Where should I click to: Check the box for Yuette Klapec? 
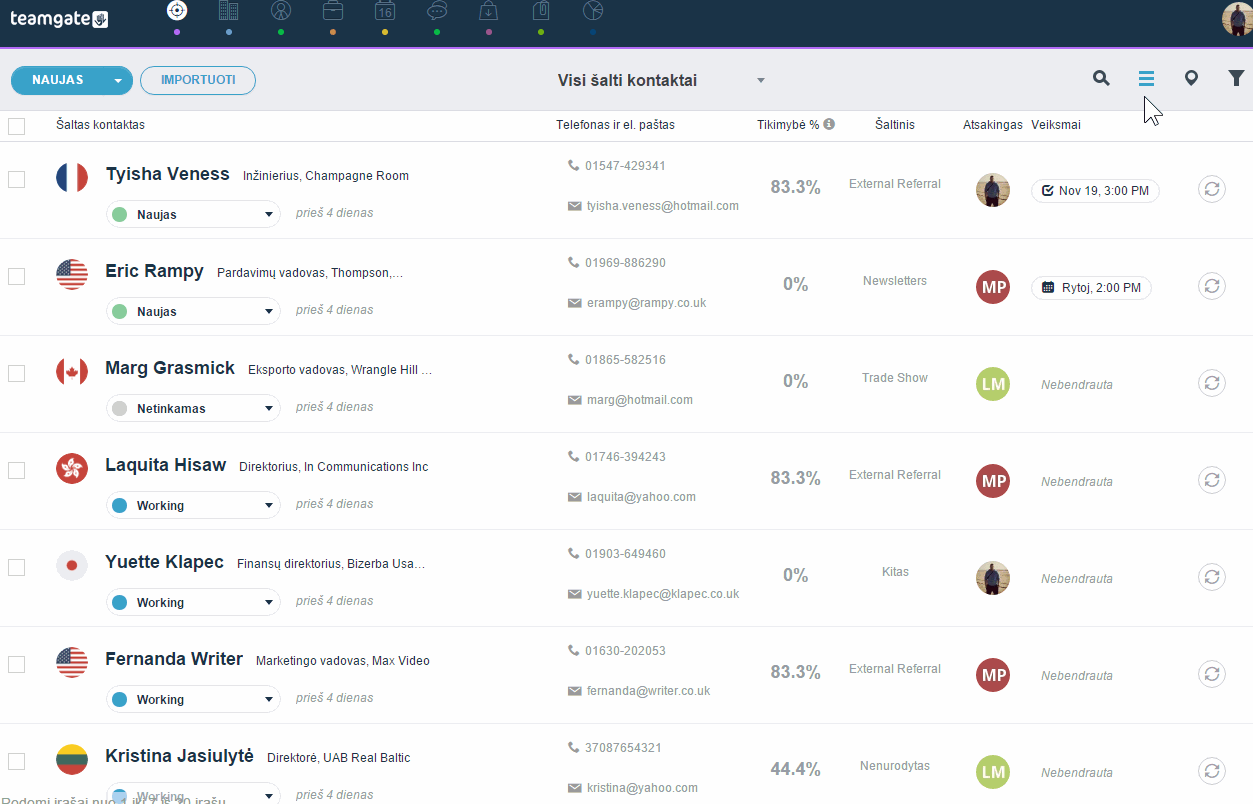[x=16, y=567]
